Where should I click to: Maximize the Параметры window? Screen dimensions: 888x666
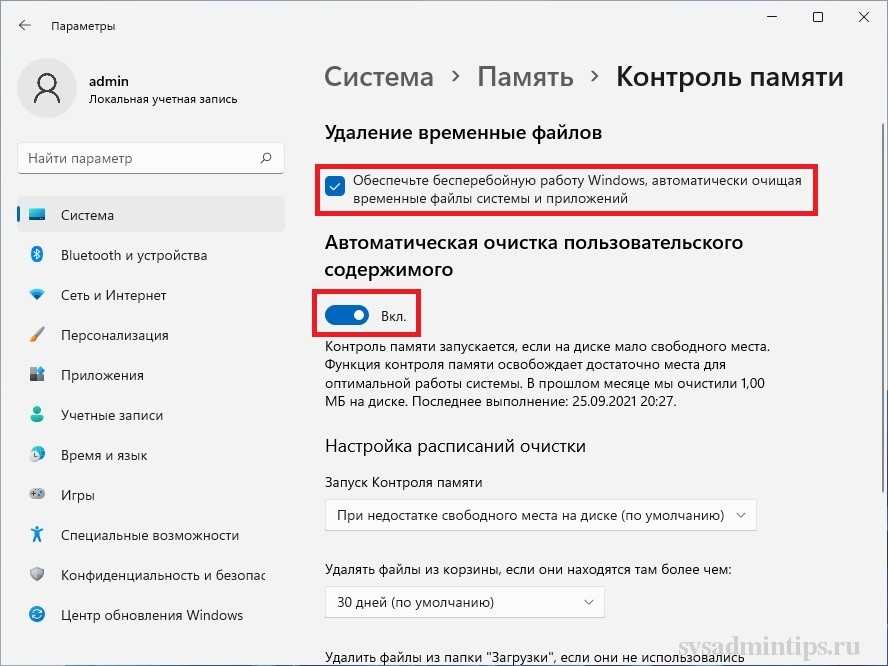(818, 17)
